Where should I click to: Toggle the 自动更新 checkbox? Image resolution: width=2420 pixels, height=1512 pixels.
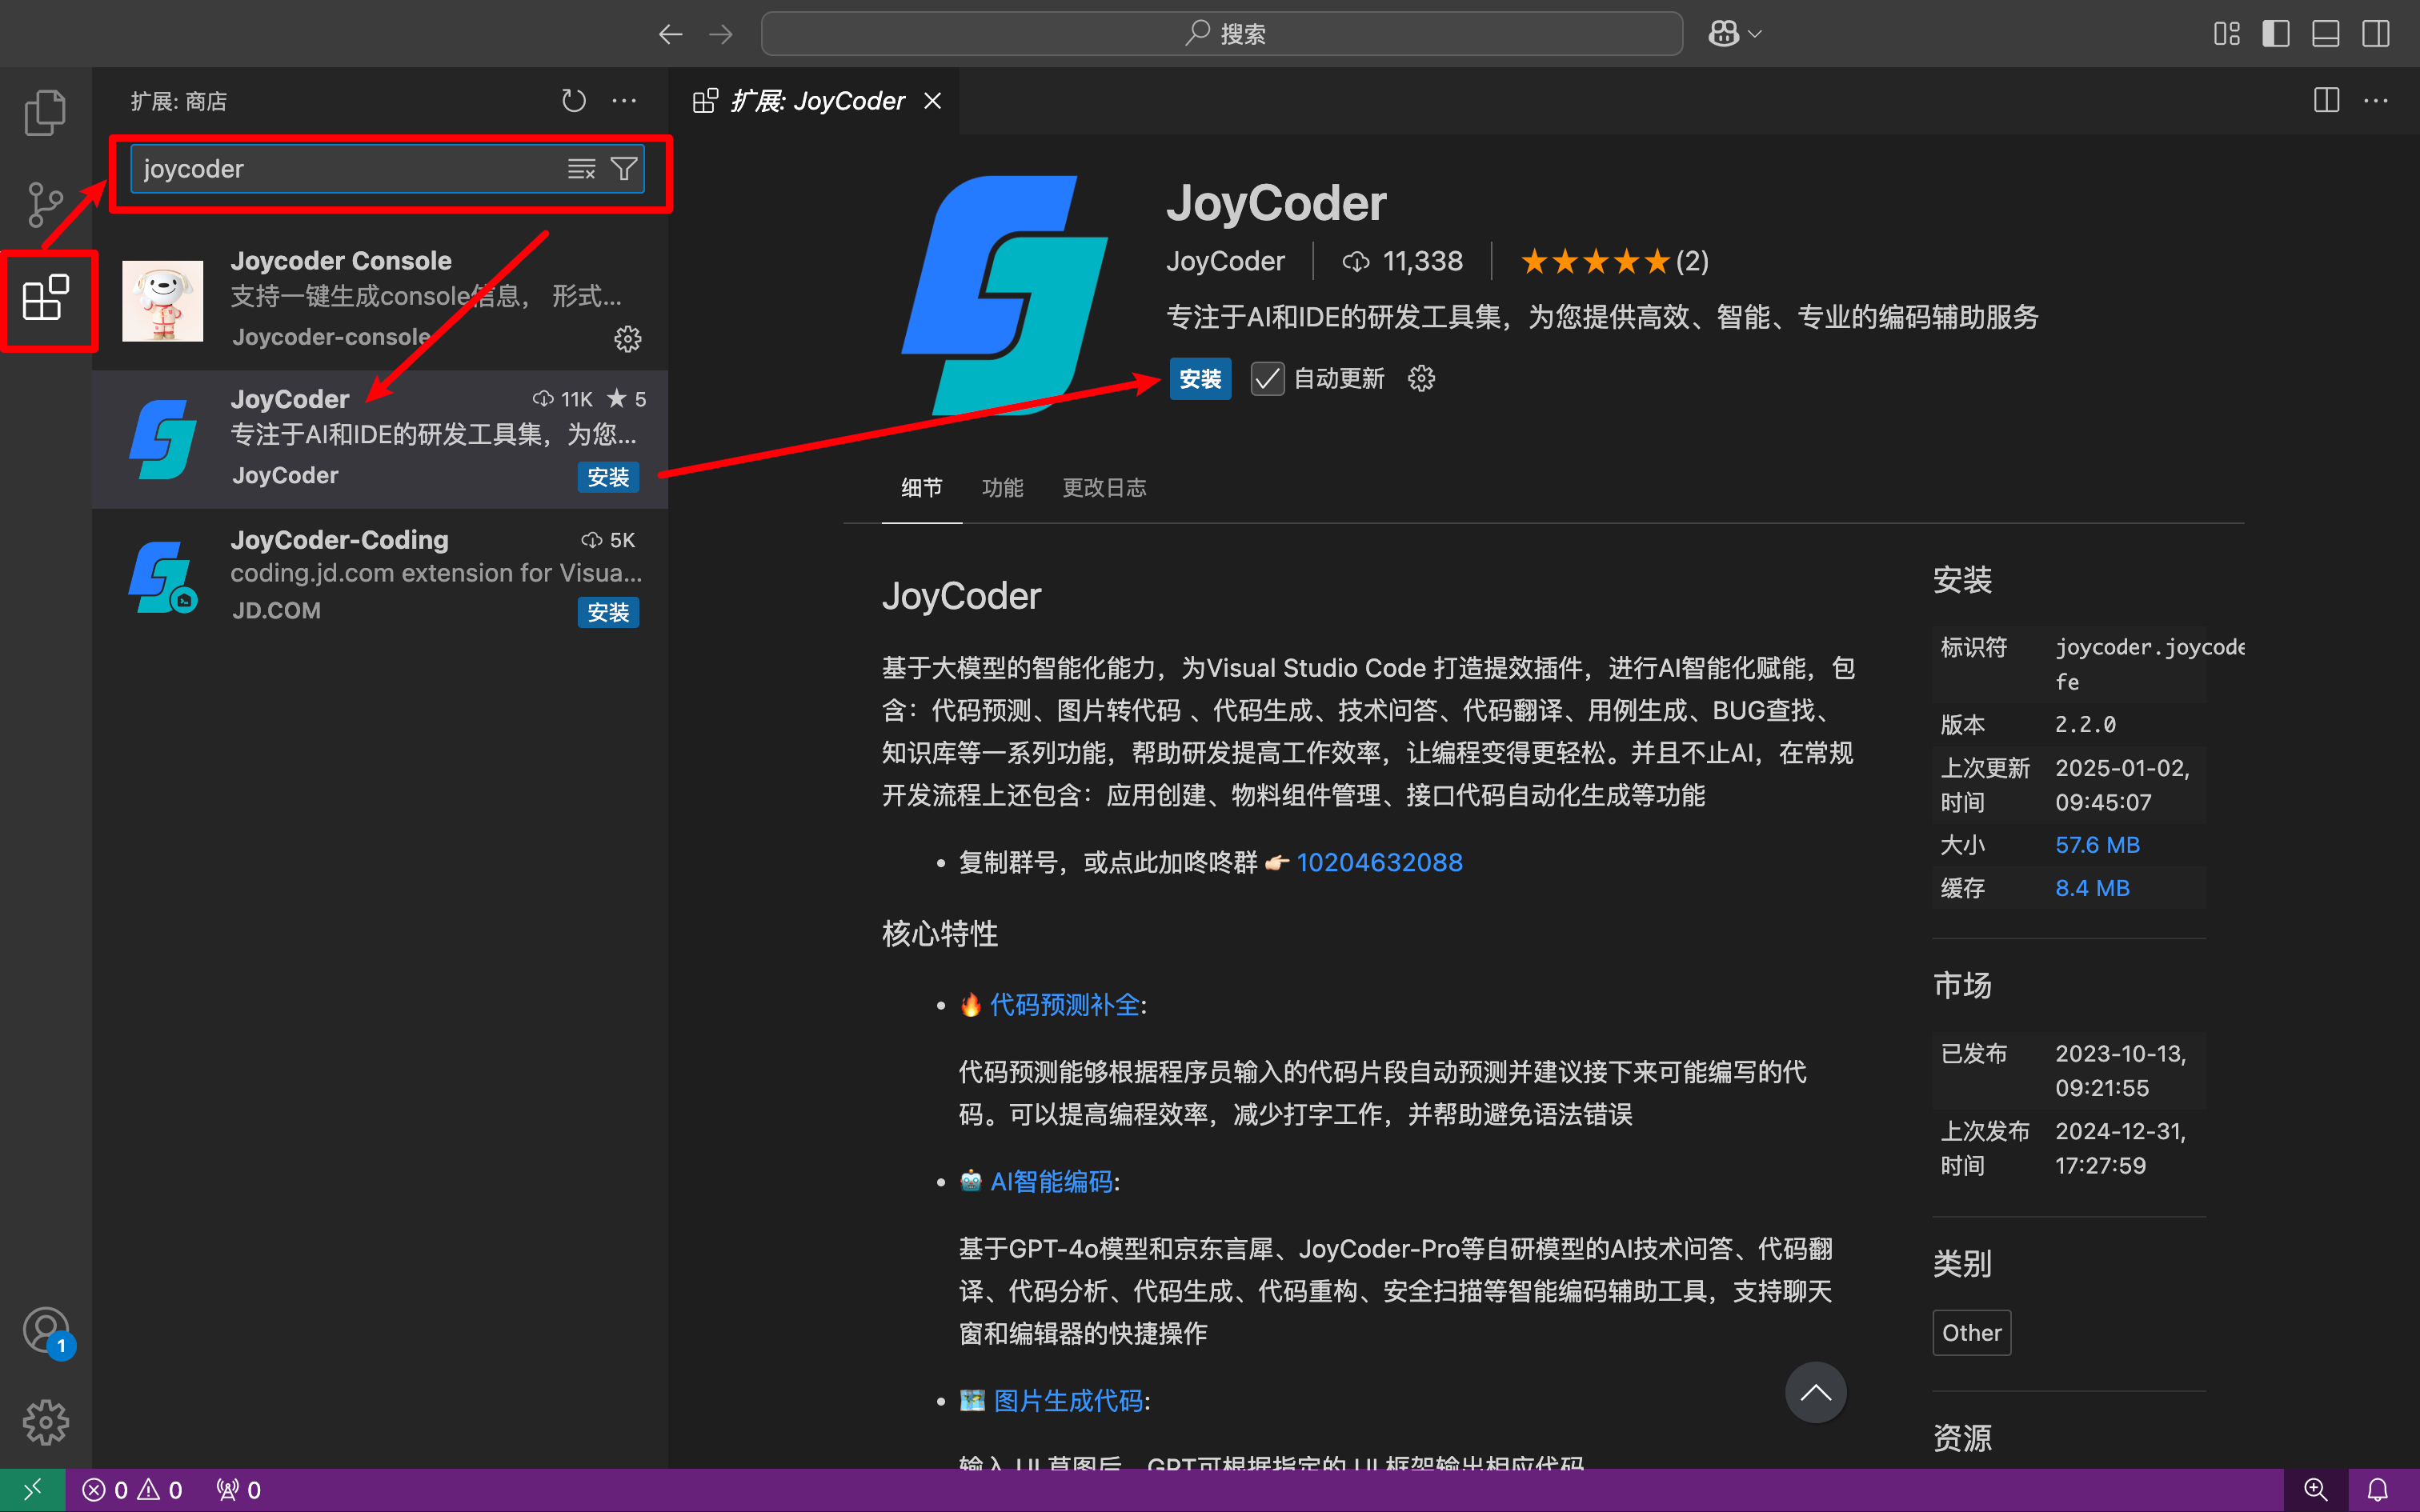(x=1267, y=379)
